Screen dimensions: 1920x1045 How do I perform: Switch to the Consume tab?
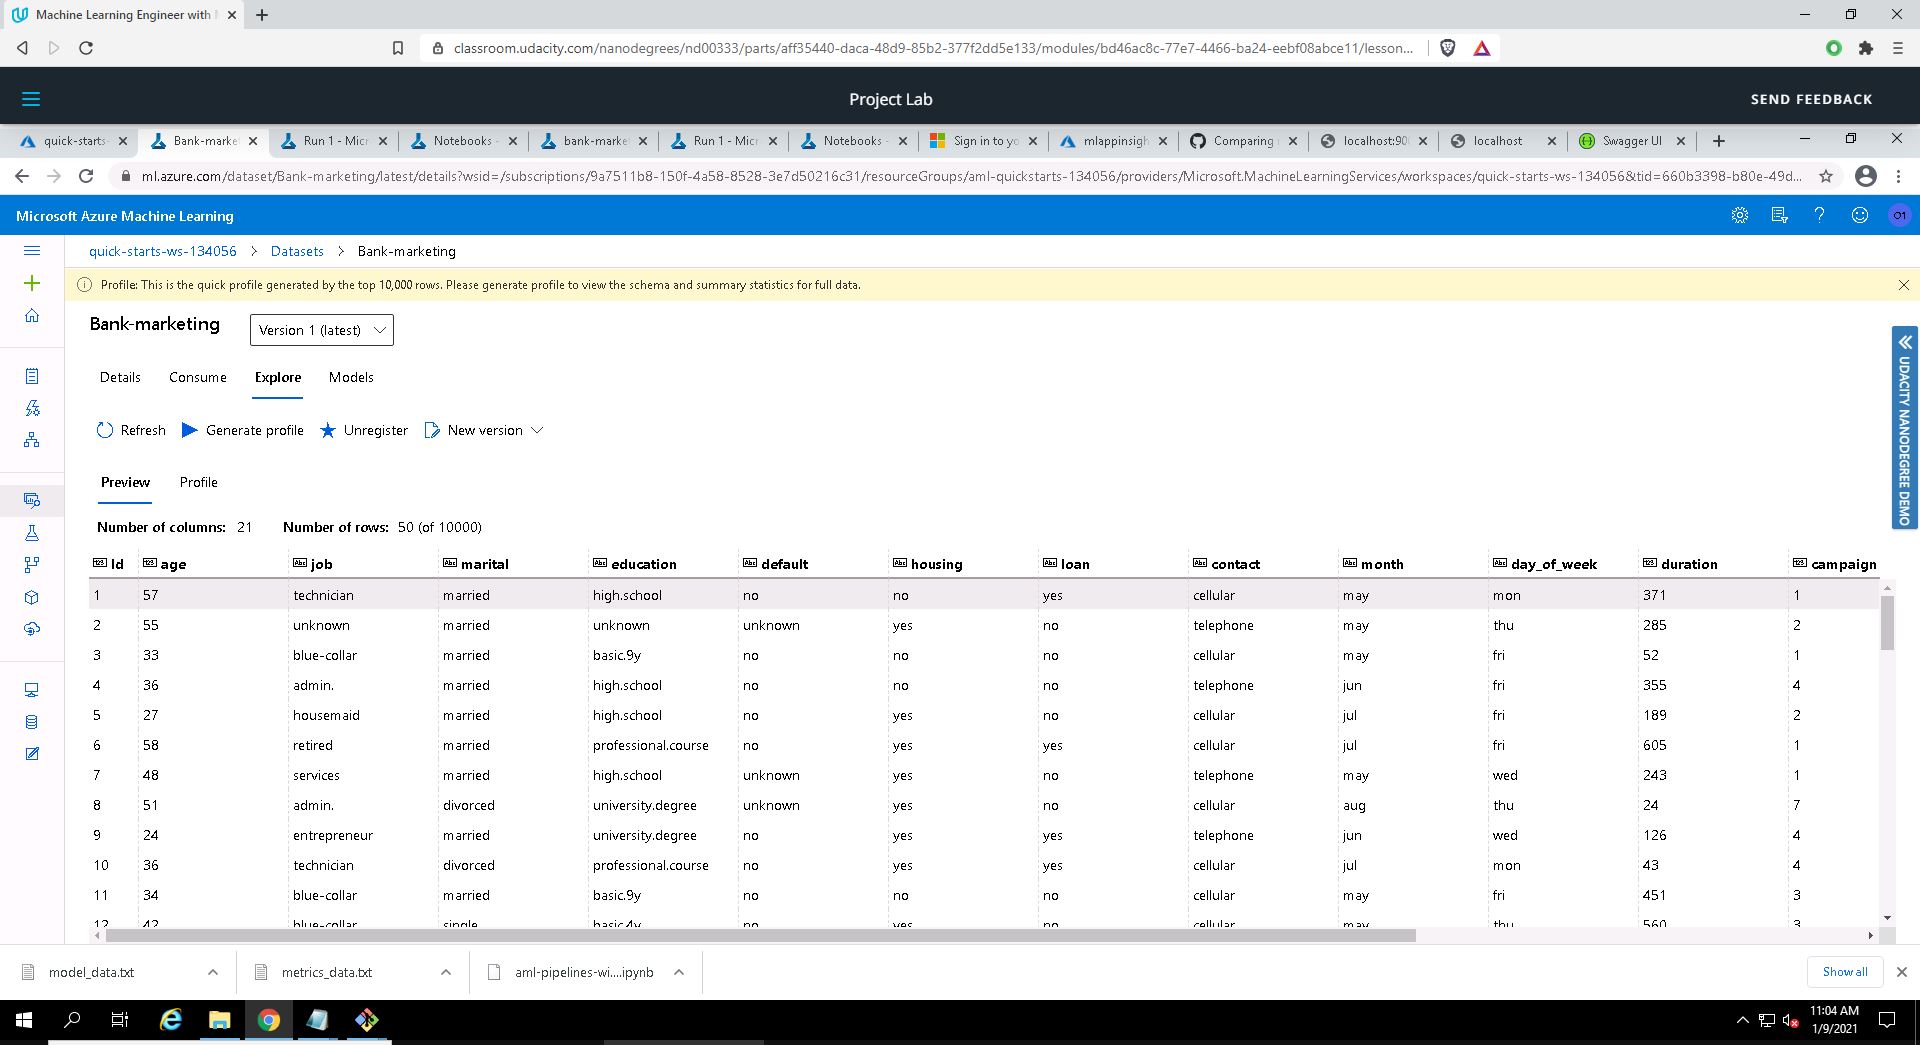[x=197, y=377]
